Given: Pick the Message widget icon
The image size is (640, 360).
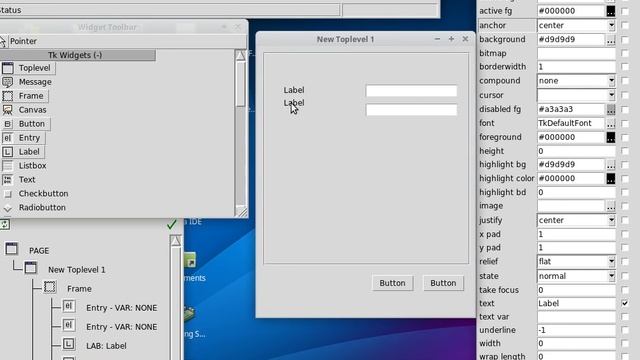Looking at the screenshot, I should pyautogui.click(x=8, y=82).
